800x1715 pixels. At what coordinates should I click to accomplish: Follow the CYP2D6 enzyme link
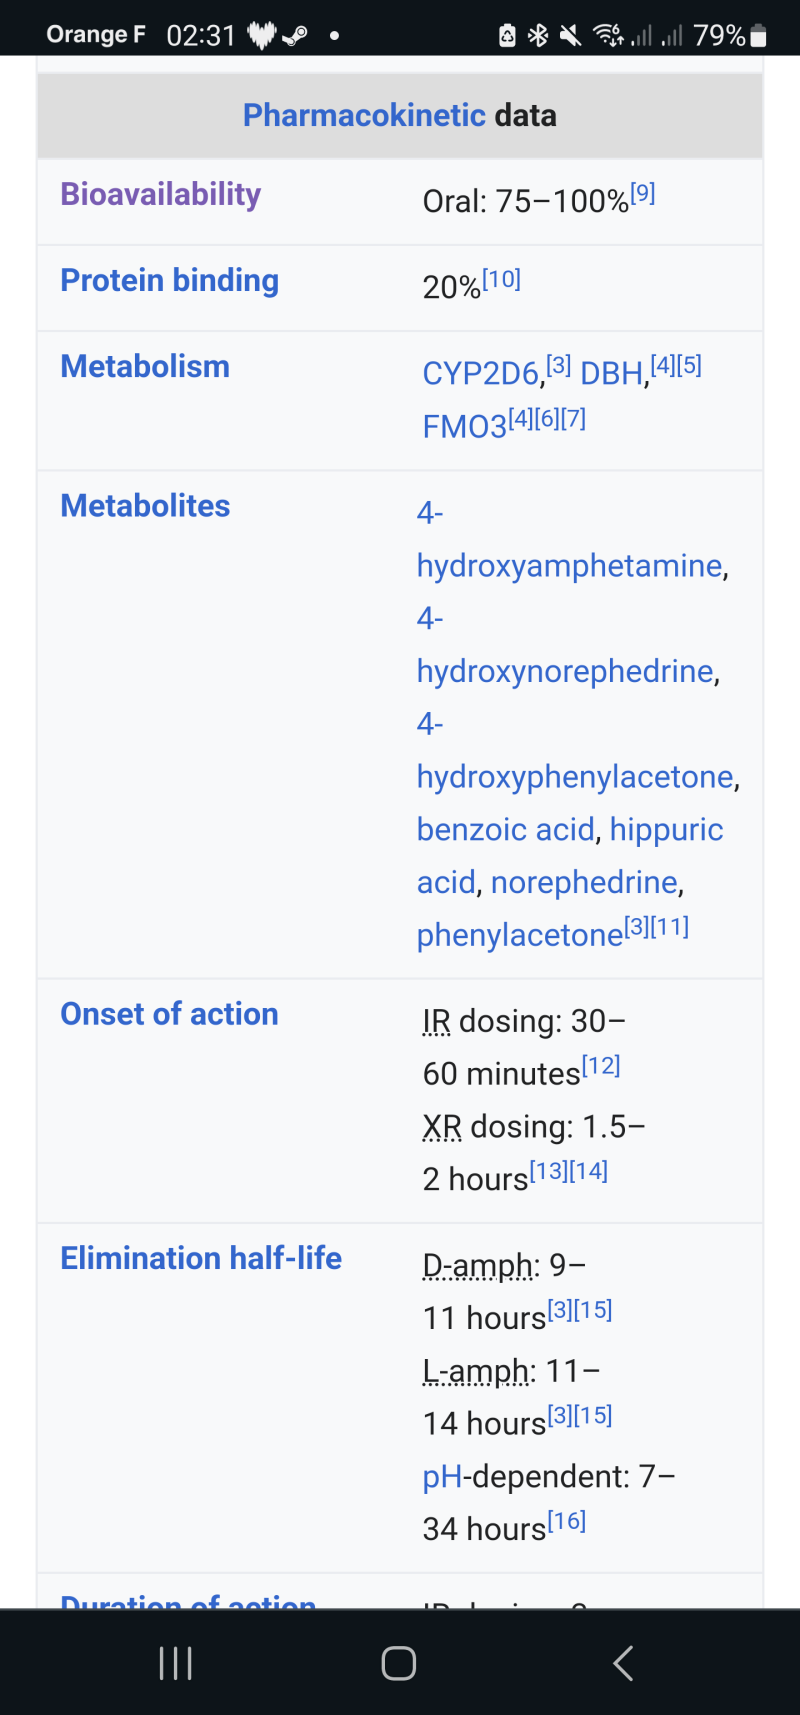point(482,373)
